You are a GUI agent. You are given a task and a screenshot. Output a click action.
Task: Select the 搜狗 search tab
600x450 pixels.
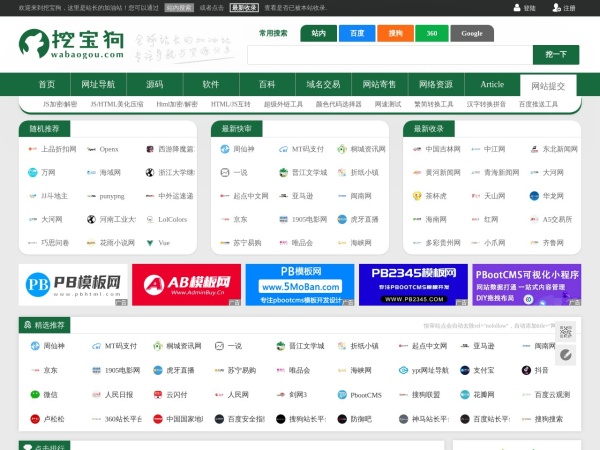click(x=395, y=33)
